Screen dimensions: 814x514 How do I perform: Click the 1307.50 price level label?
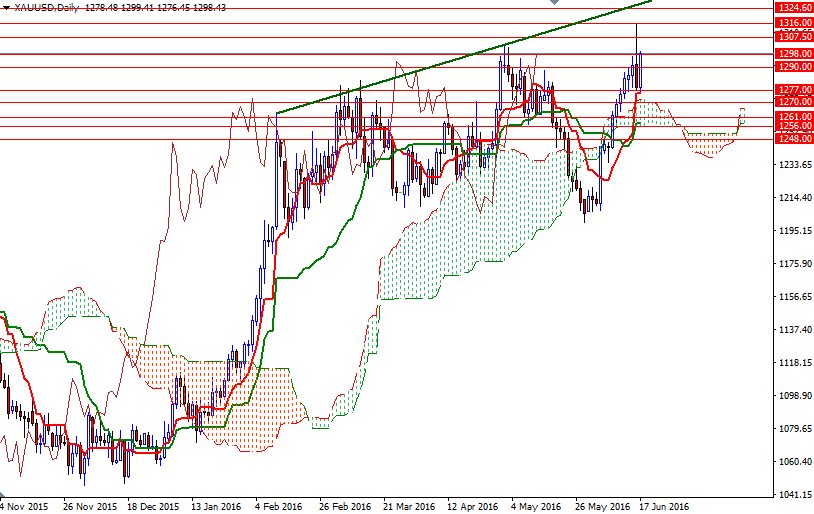(793, 37)
